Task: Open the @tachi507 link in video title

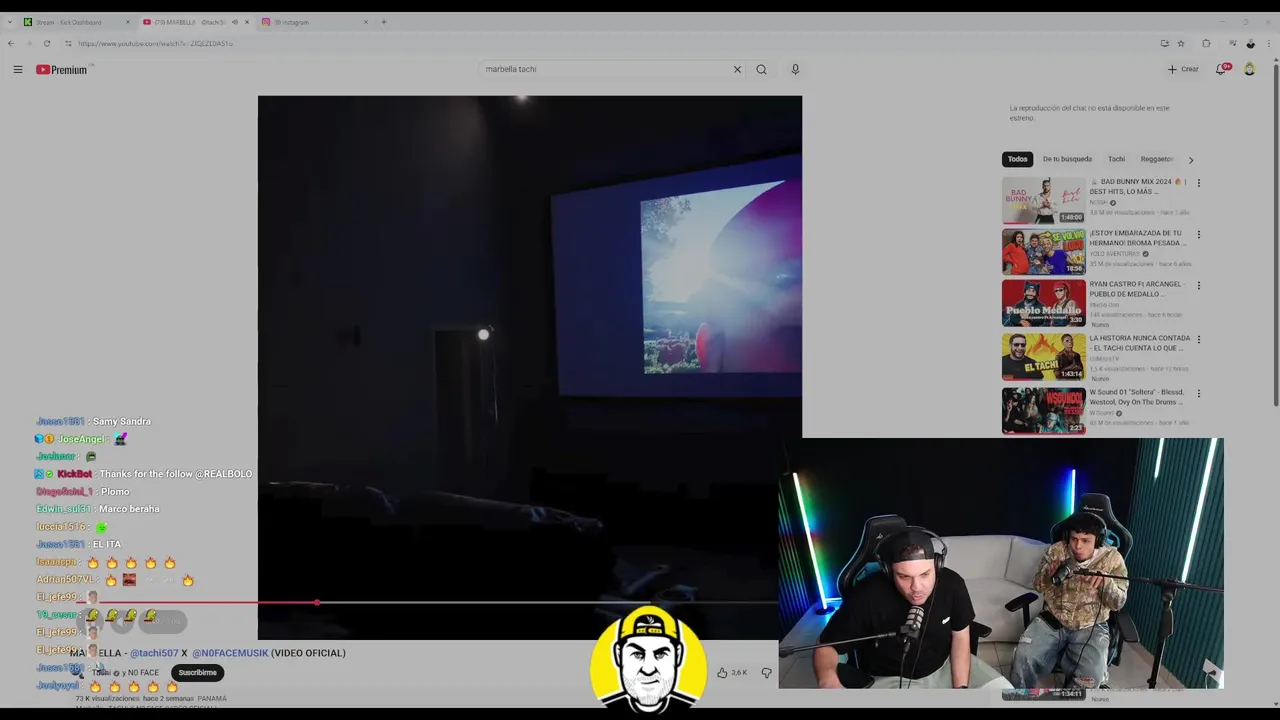Action: 154,653
